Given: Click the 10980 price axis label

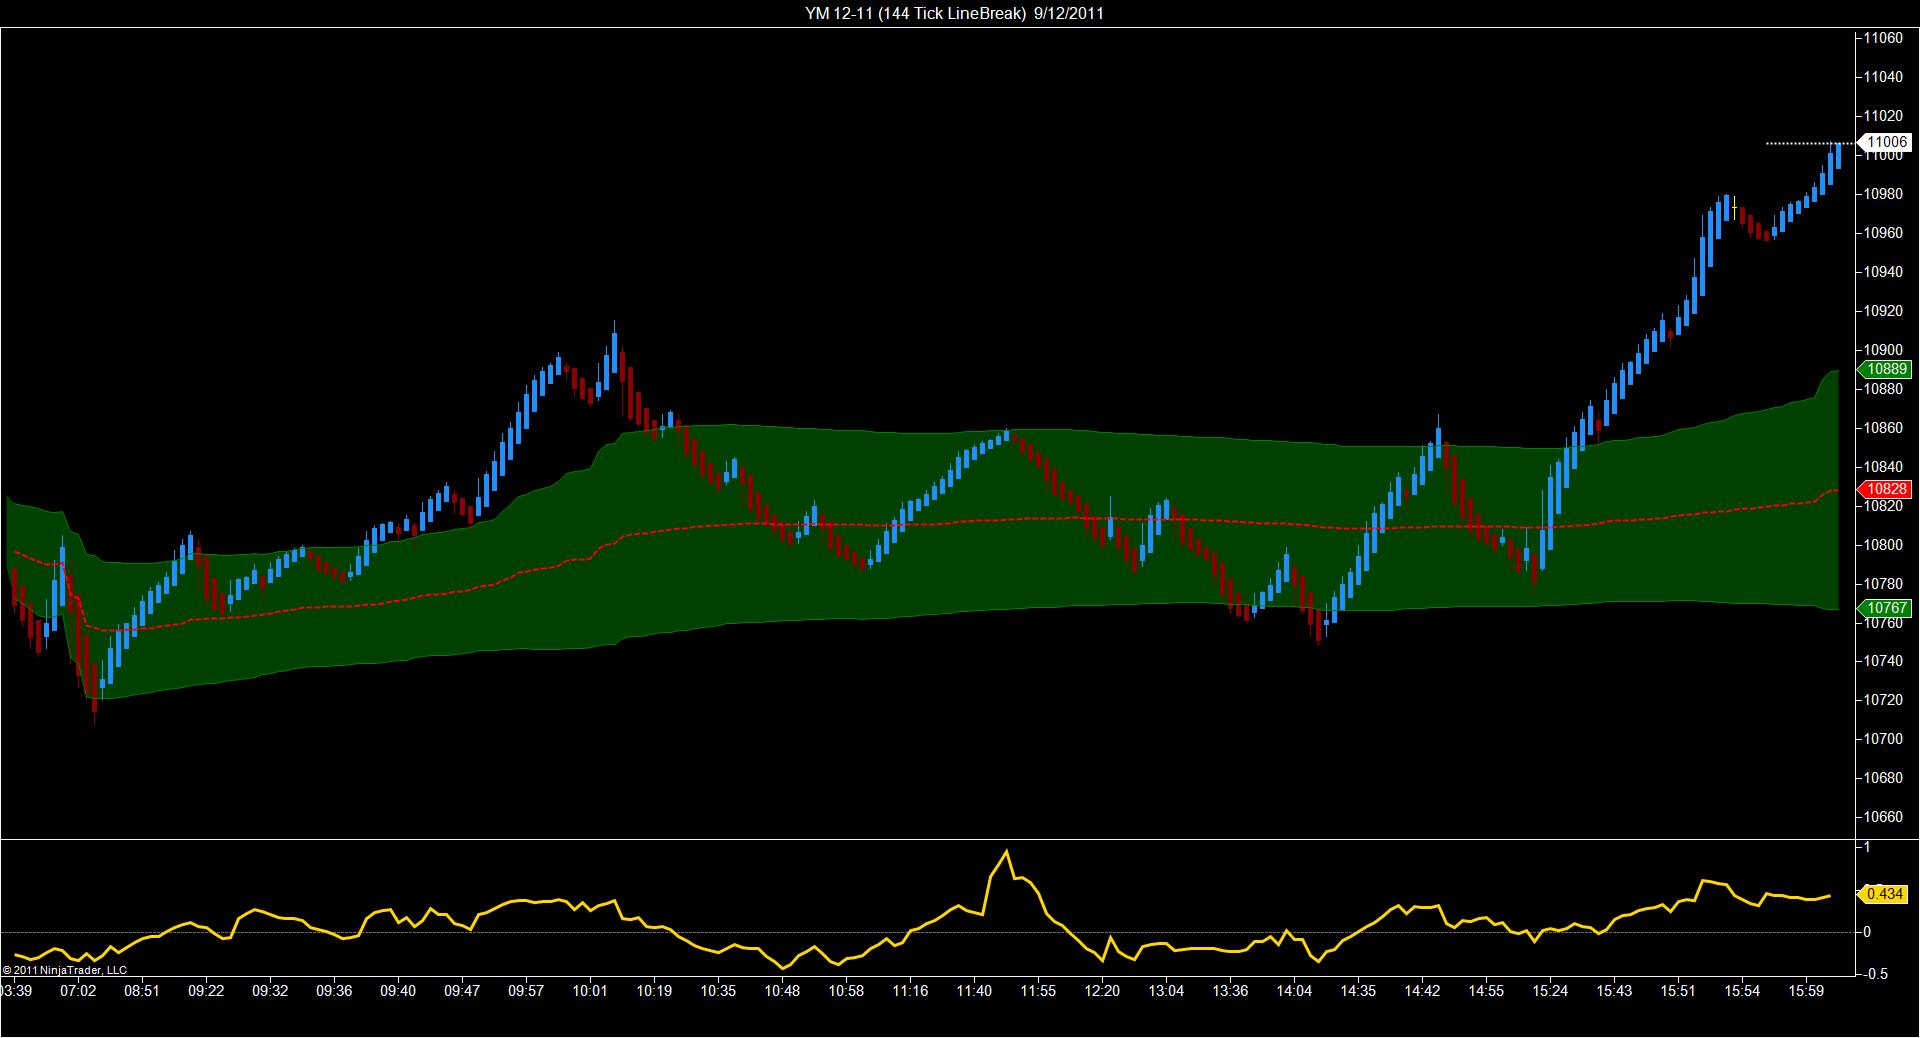Looking at the screenshot, I should [1882, 194].
